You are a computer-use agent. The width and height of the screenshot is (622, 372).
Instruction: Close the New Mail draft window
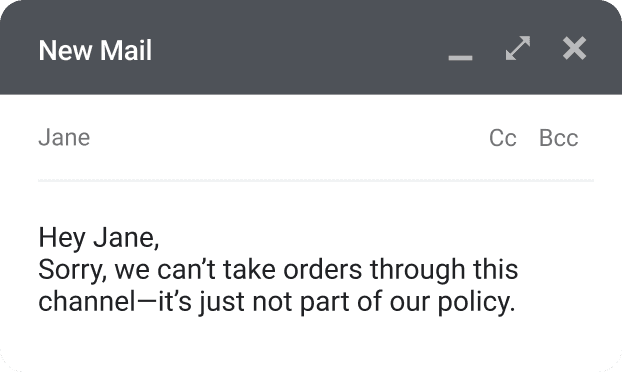point(574,48)
